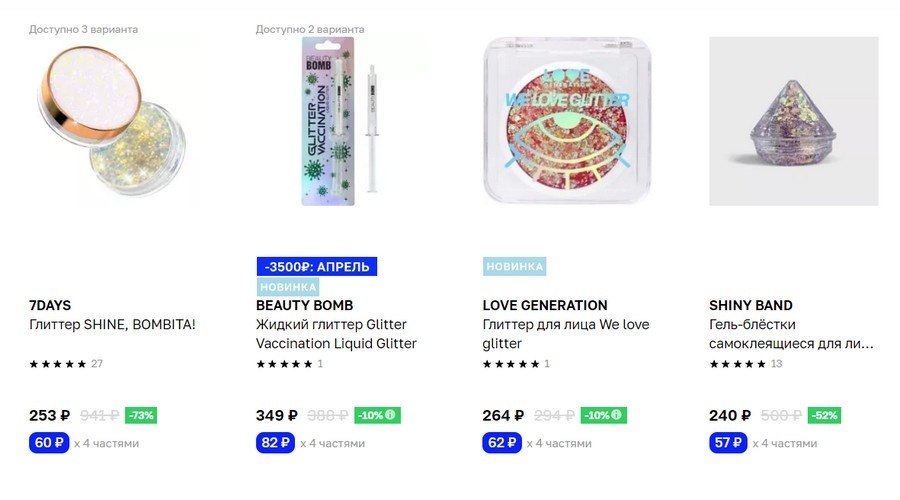Click the info icon on Love Generation discount
The width and height of the screenshot is (900, 500).
click(616, 414)
